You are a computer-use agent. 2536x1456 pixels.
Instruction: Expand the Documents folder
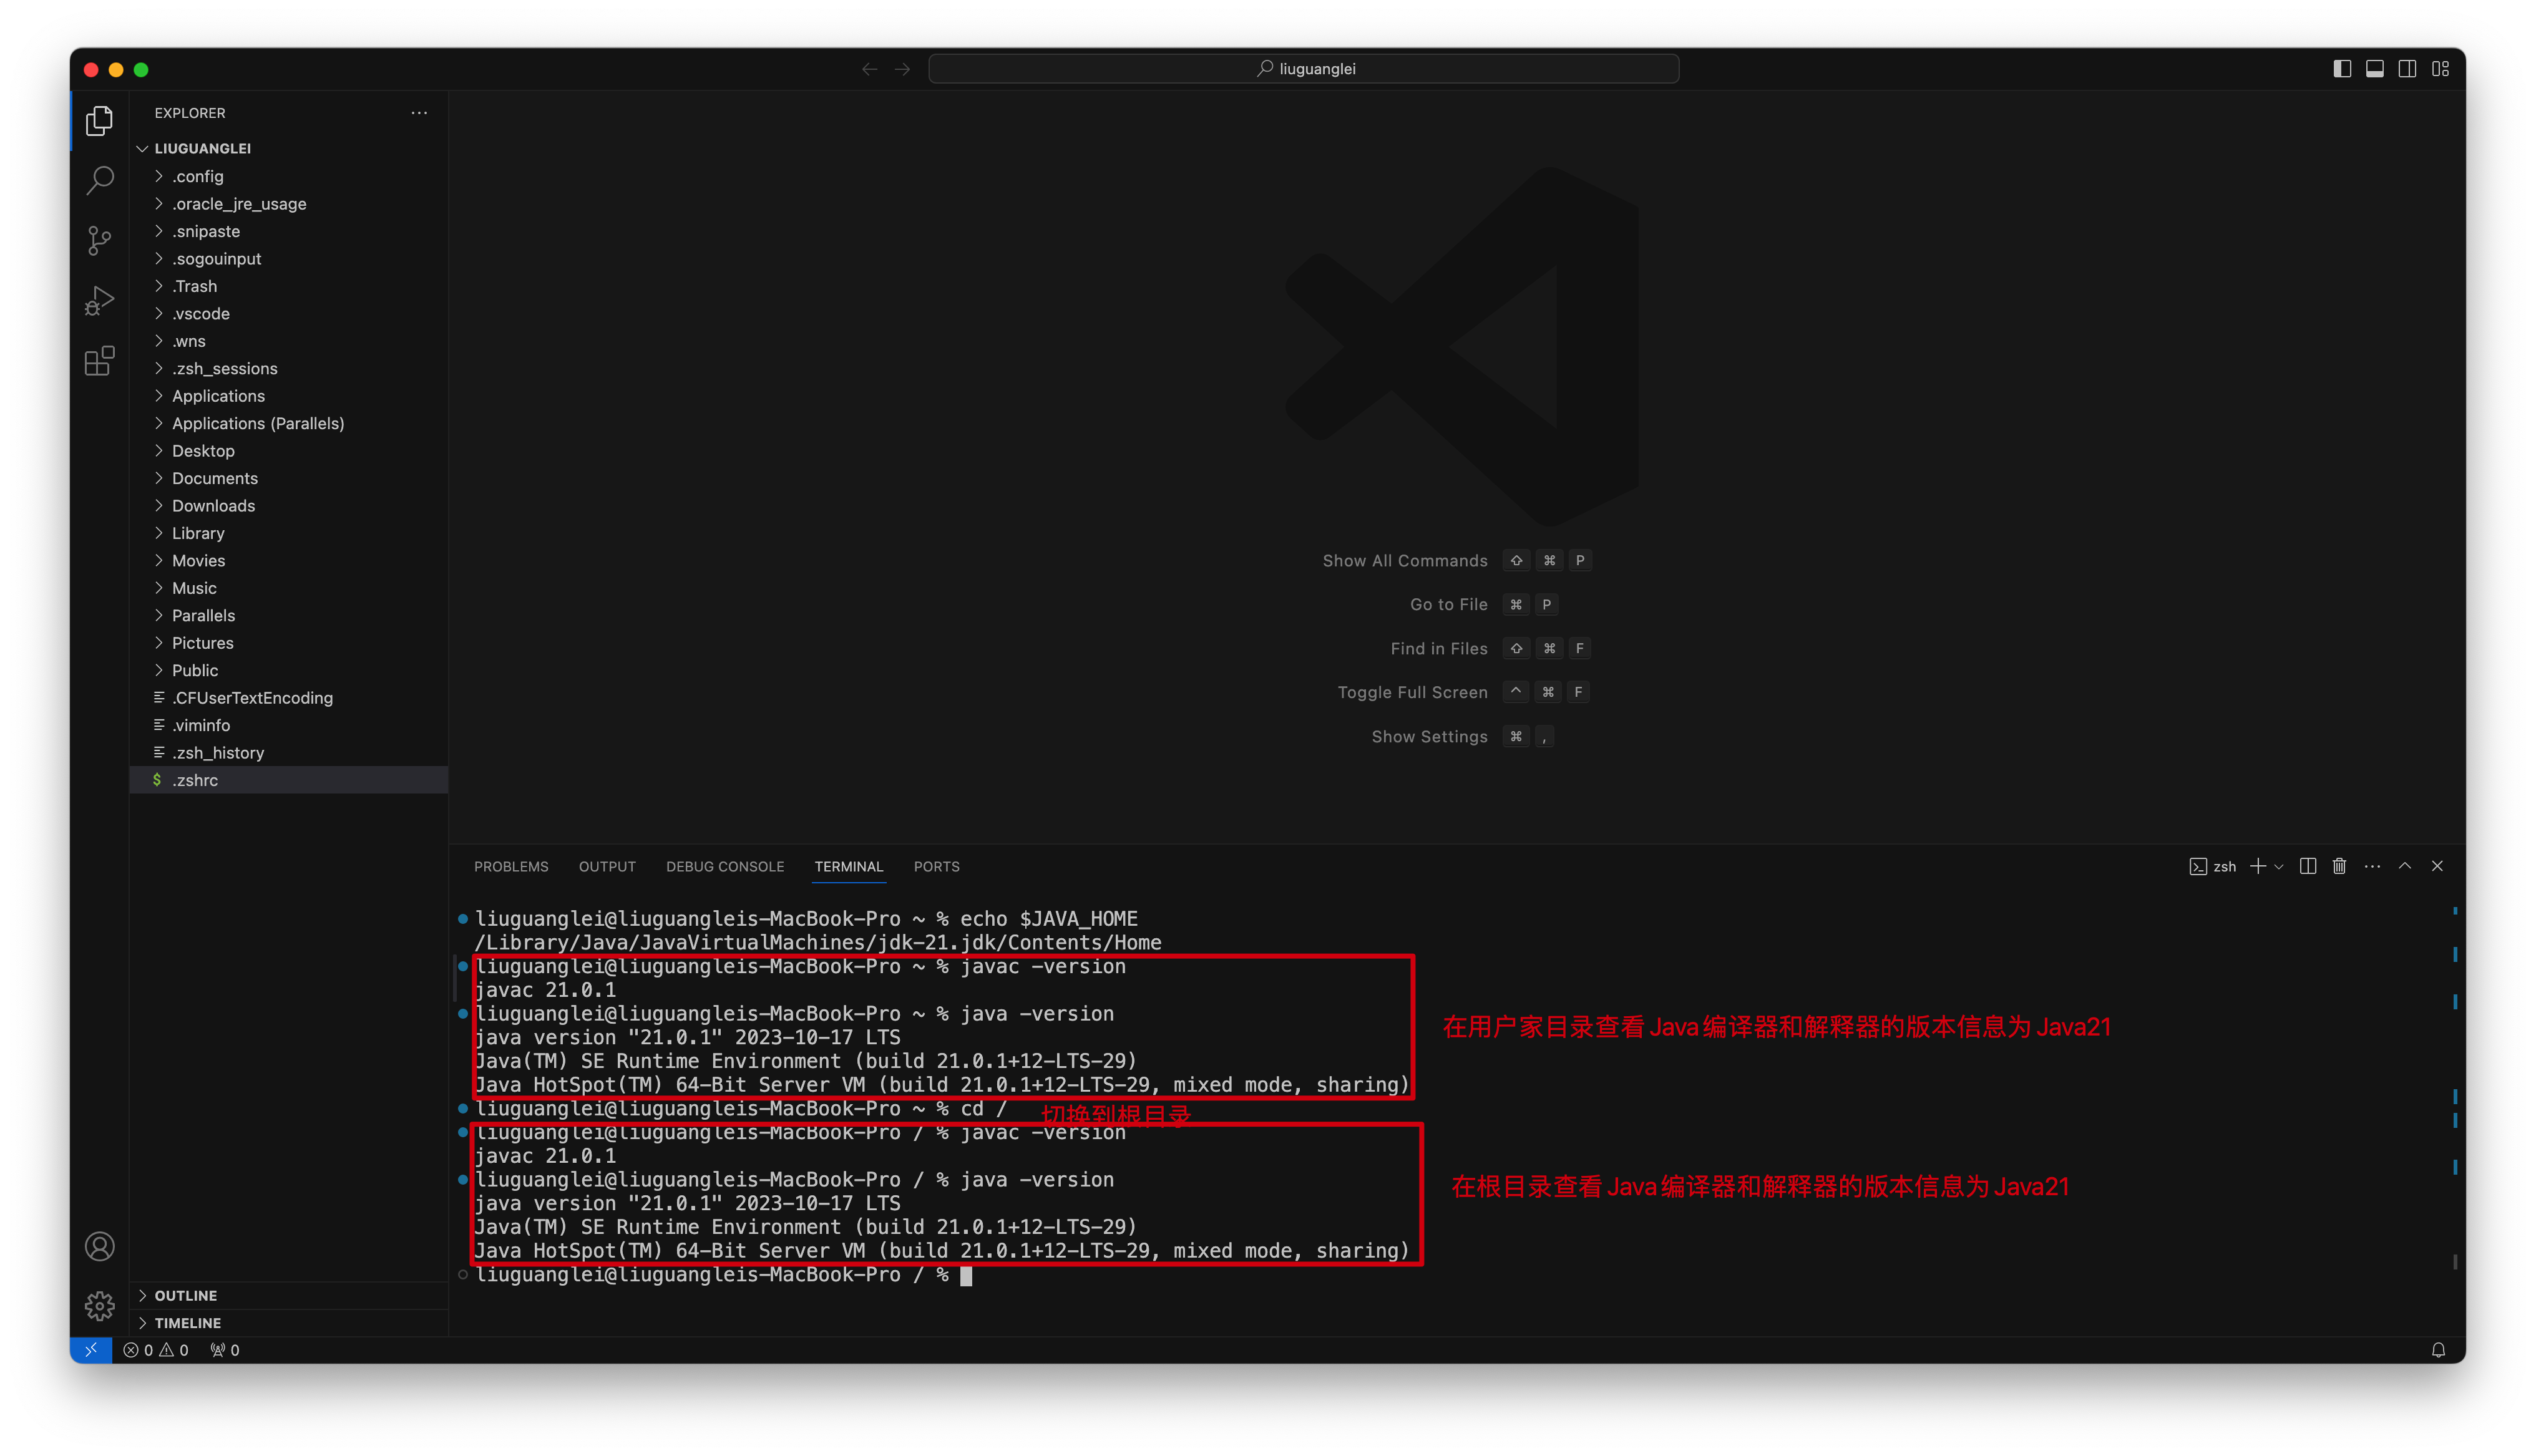[x=289, y=478]
